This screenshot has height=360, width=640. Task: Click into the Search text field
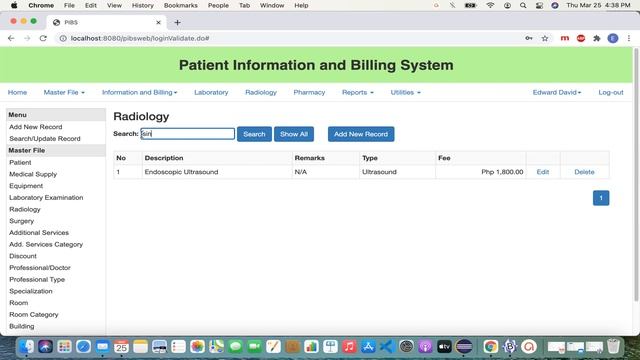click(x=188, y=133)
